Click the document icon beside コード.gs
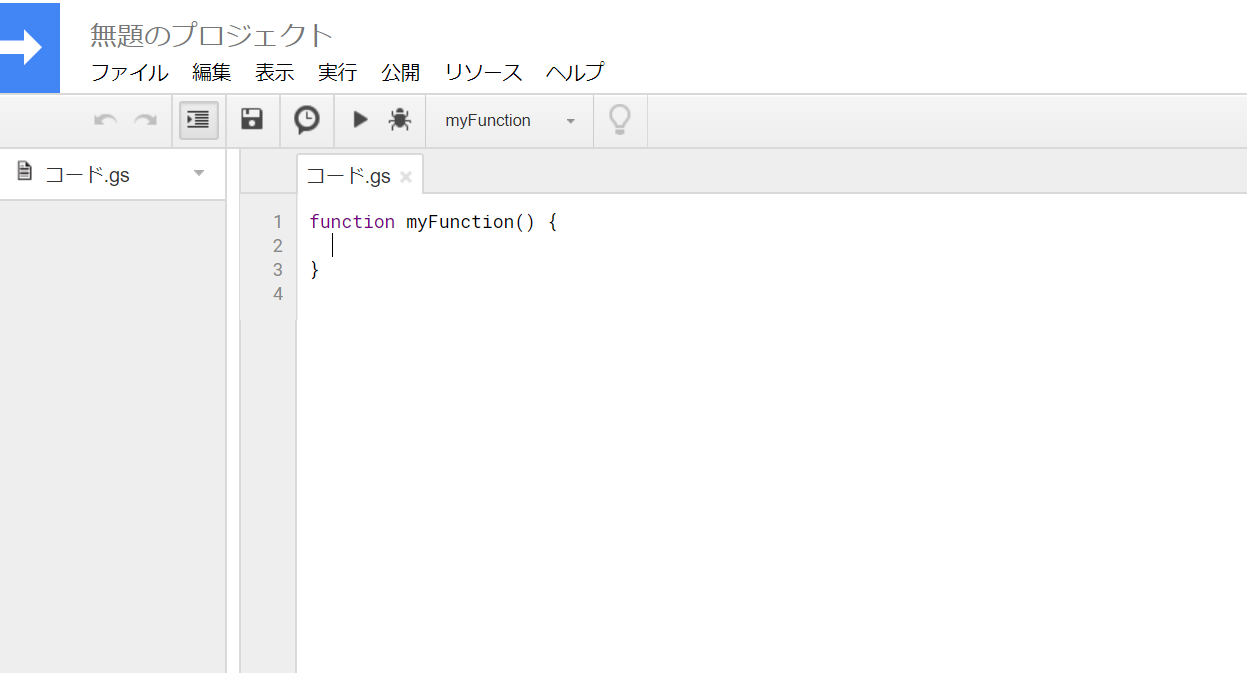This screenshot has height=673, width=1247. pos(25,172)
